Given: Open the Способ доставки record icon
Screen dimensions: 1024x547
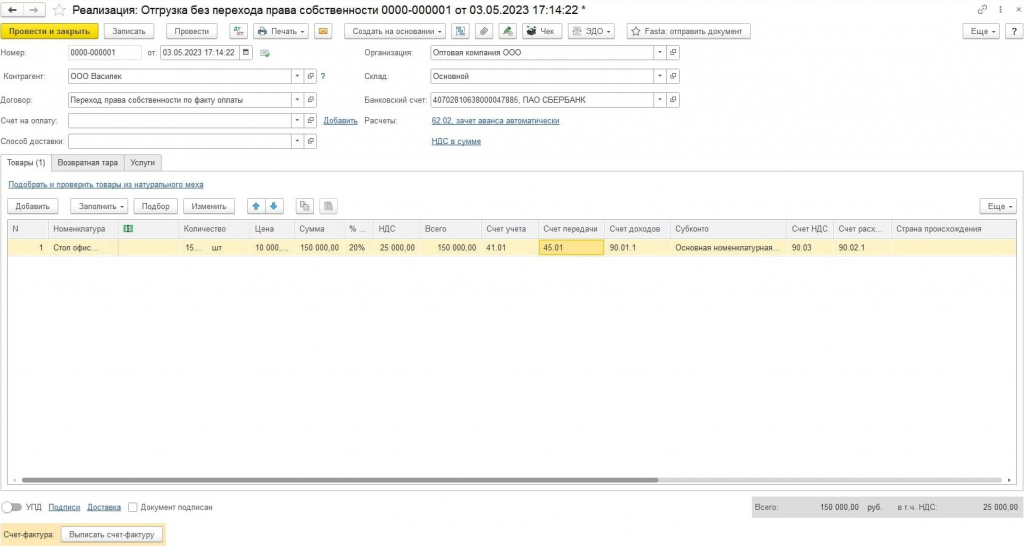Looking at the screenshot, I should pyautogui.click(x=311, y=141).
